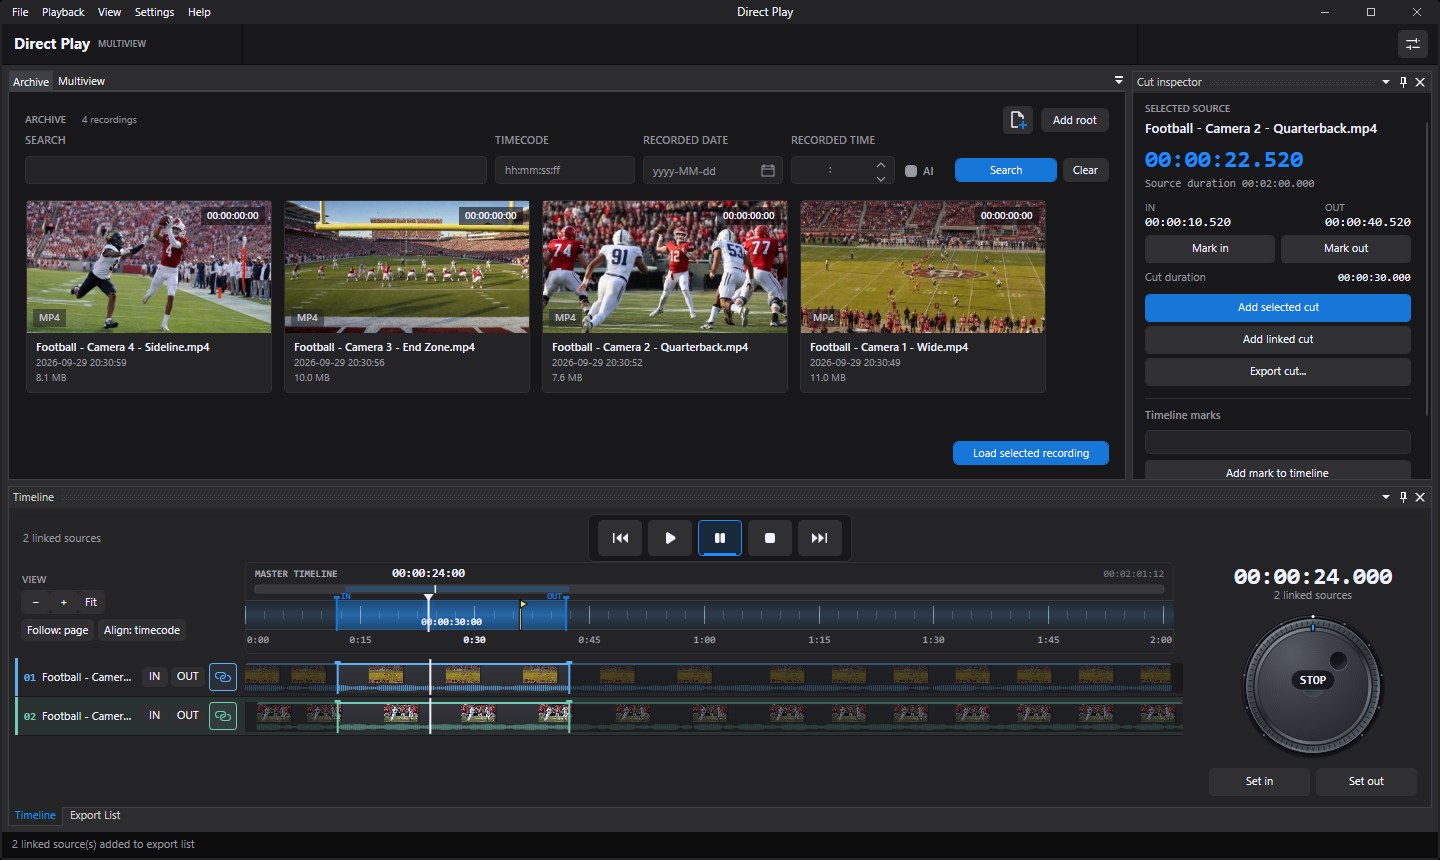Close the Timeline panel

point(1420,497)
